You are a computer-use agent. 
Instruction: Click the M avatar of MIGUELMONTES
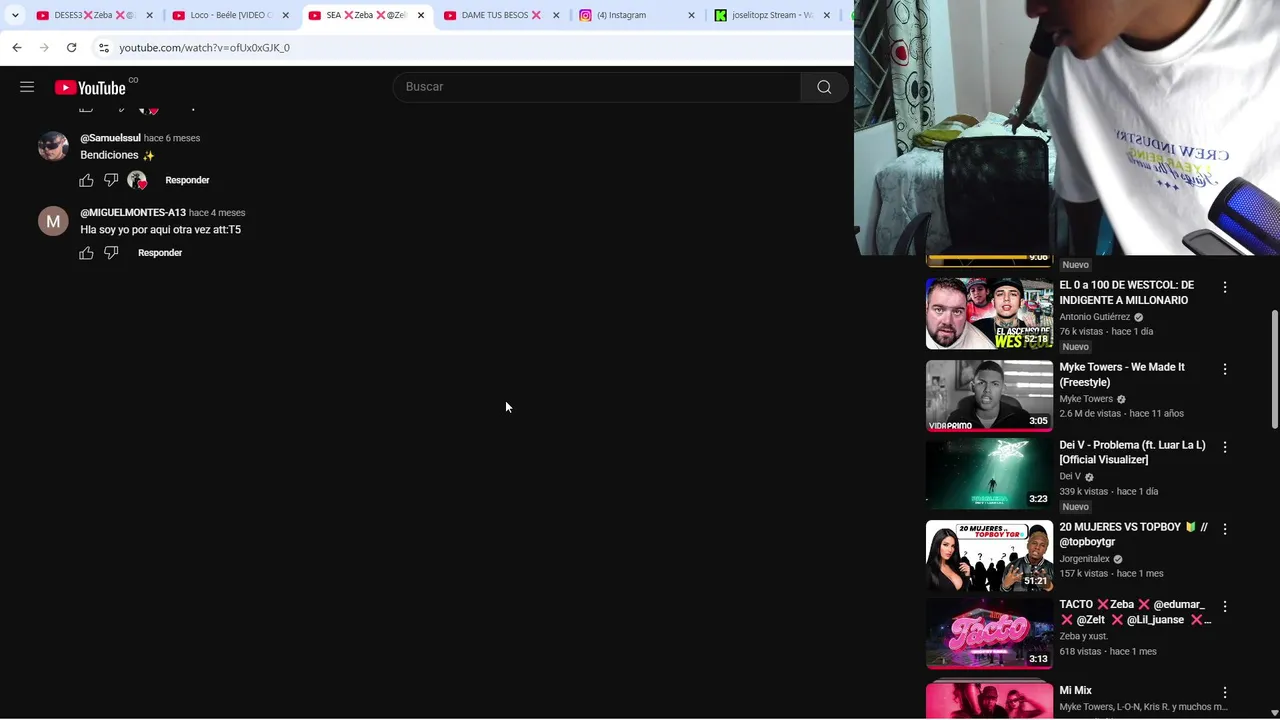click(x=53, y=221)
